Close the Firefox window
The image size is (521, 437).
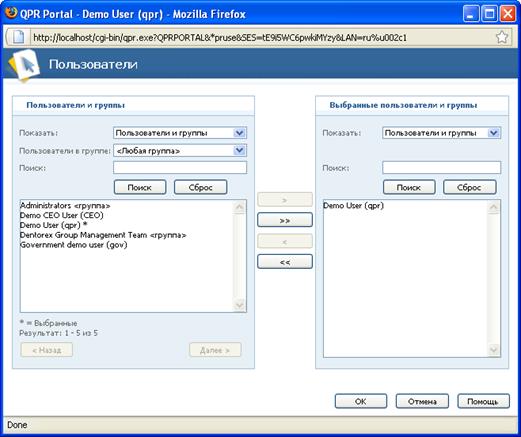pyautogui.click(x=508, y=14)
